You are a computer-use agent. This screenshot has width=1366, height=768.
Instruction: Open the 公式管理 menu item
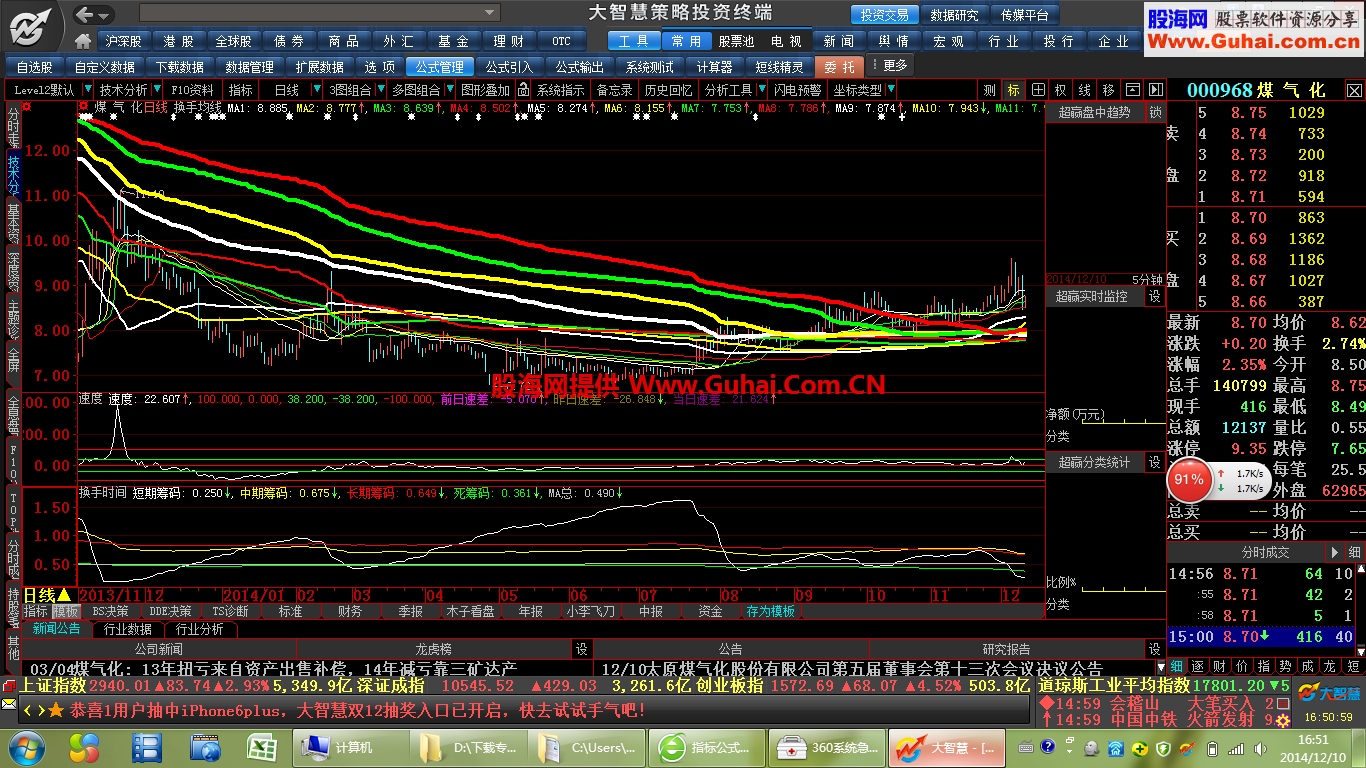(440, 67)
